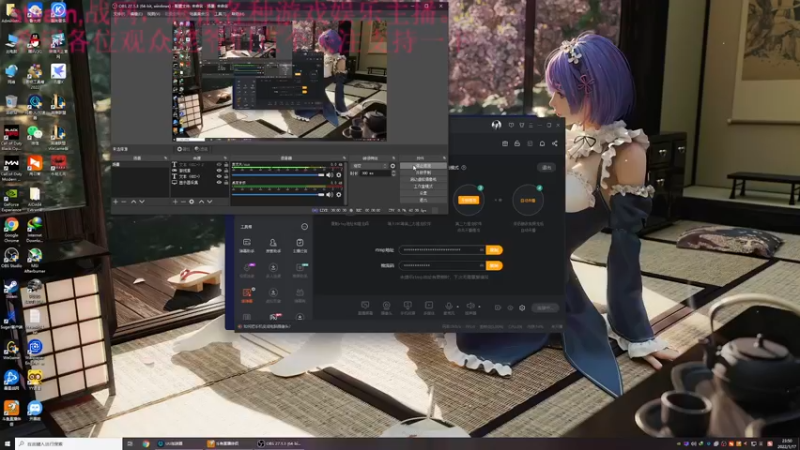Click the gift-box icon in streaming app header row
This screenshot has width=800, height=450.
coord(505,143)
